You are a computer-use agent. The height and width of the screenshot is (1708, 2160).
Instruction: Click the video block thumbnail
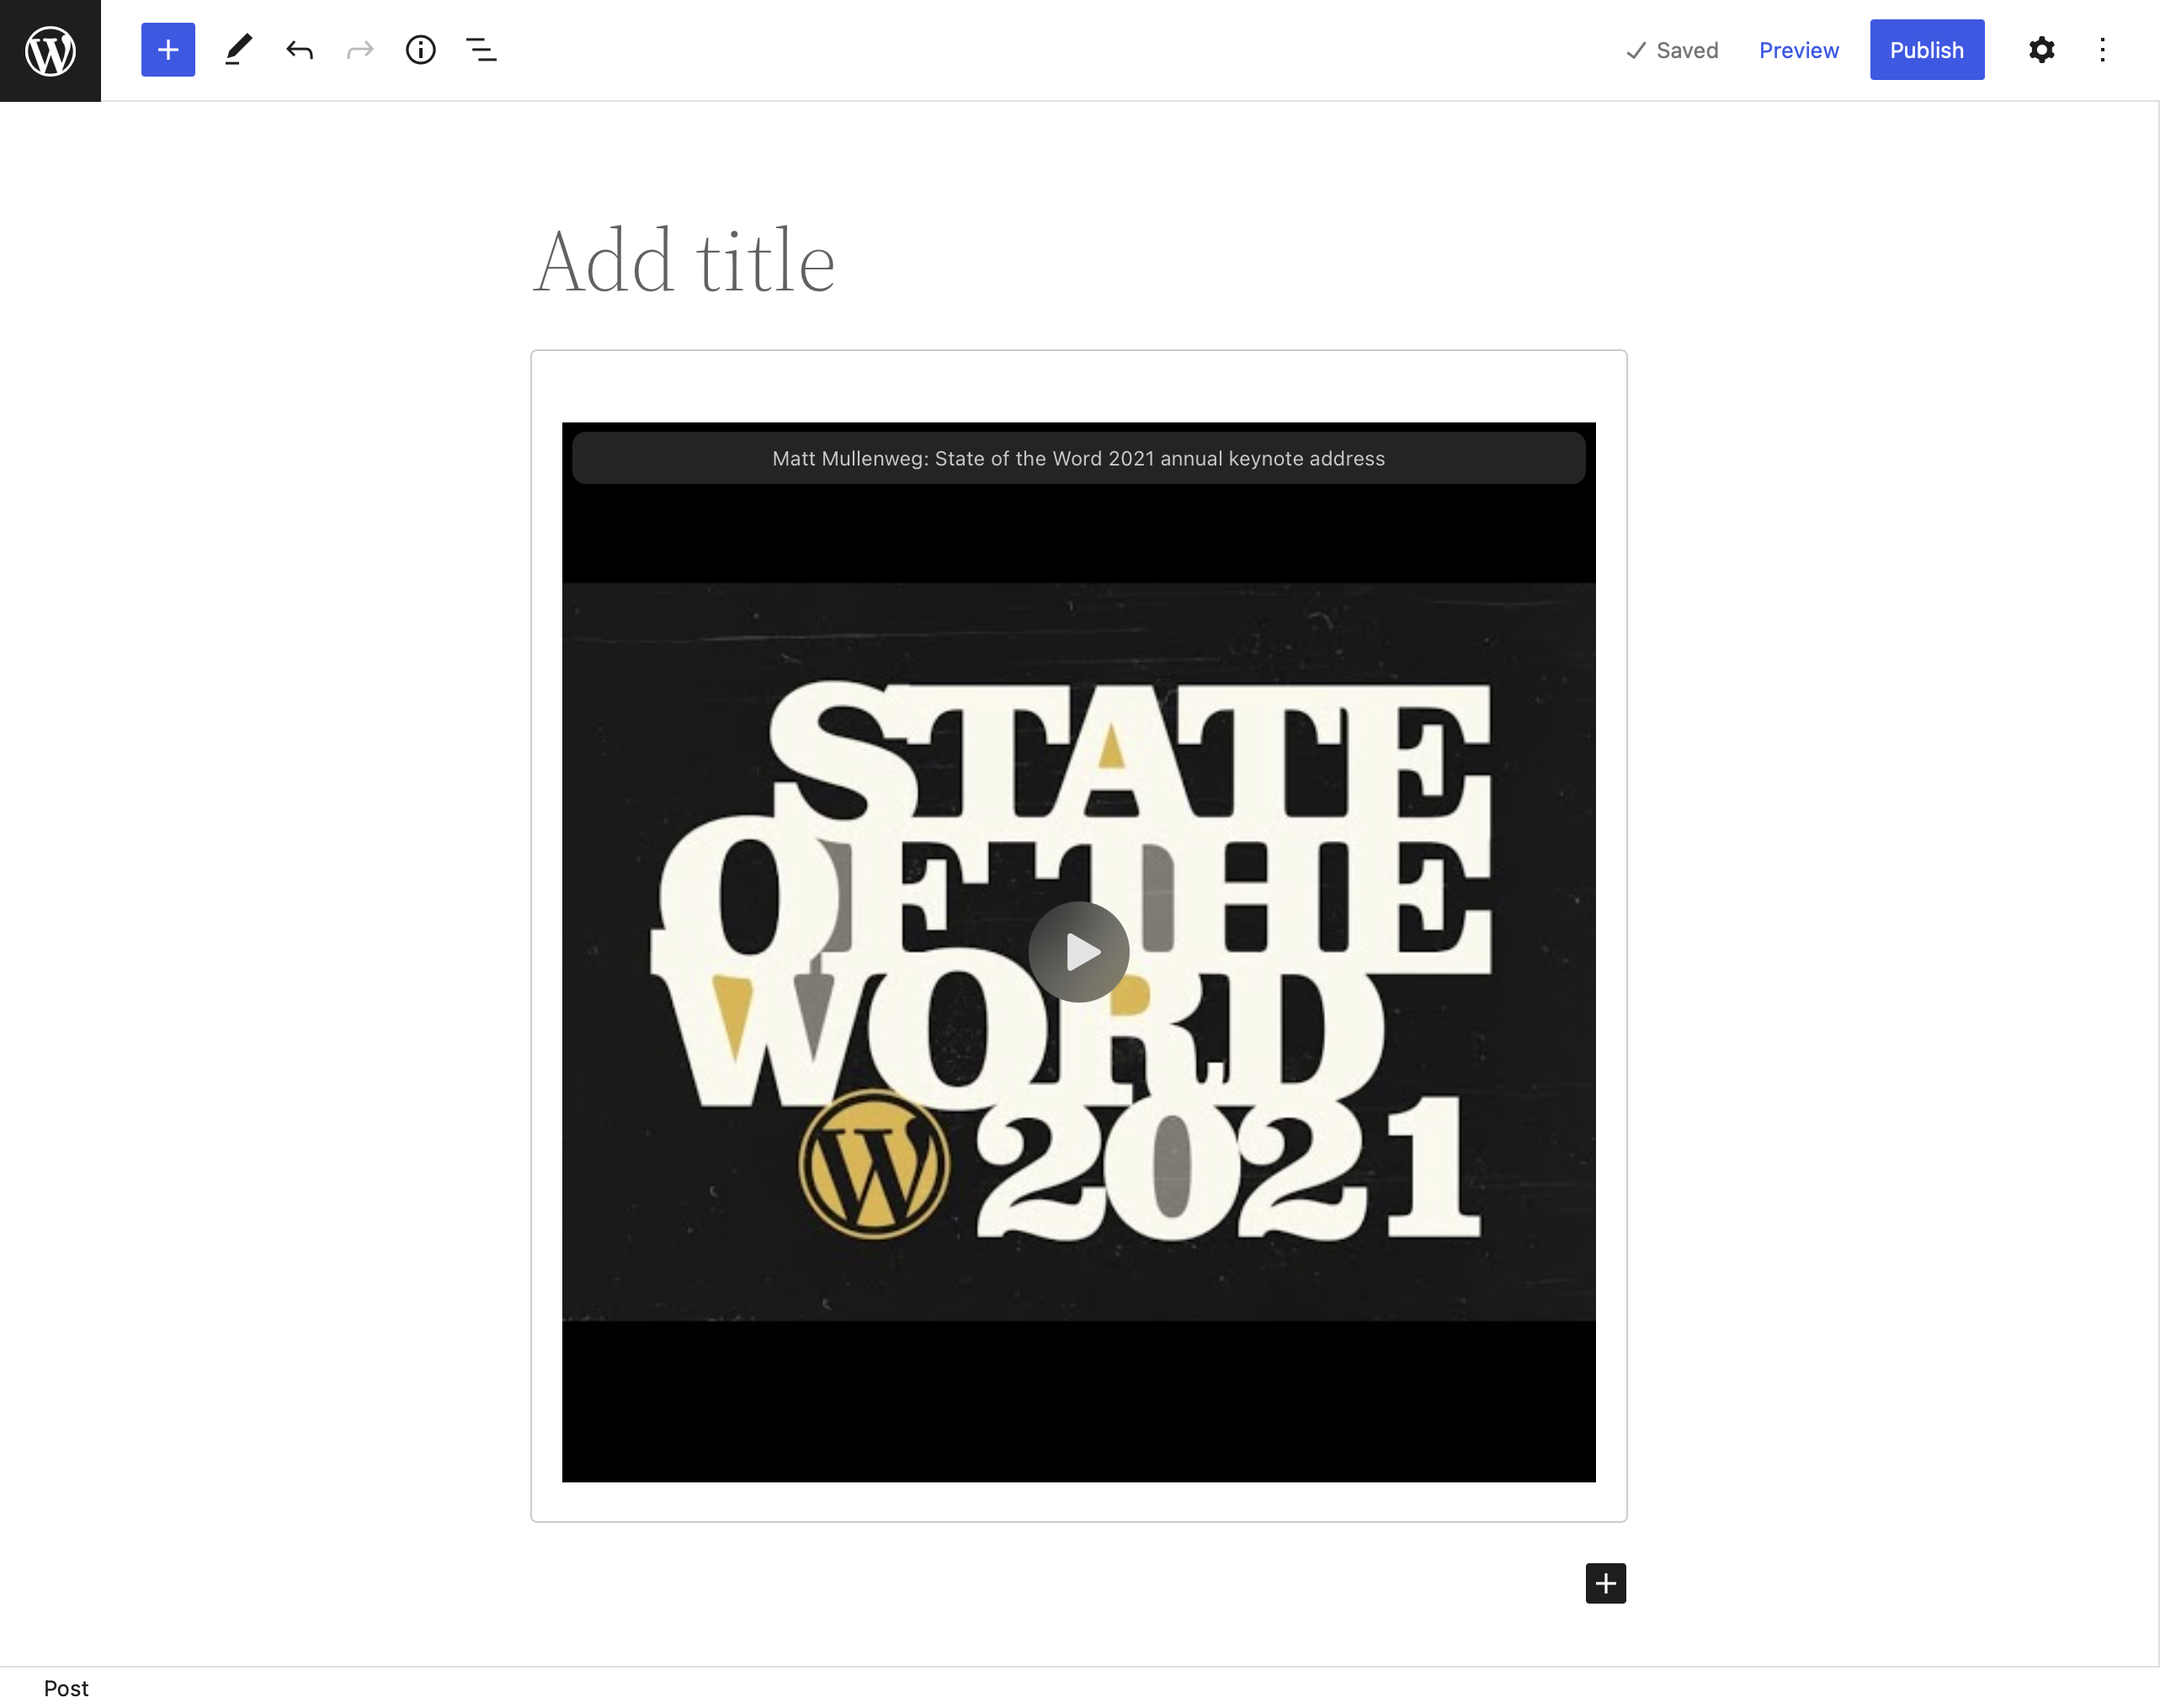1078,952
